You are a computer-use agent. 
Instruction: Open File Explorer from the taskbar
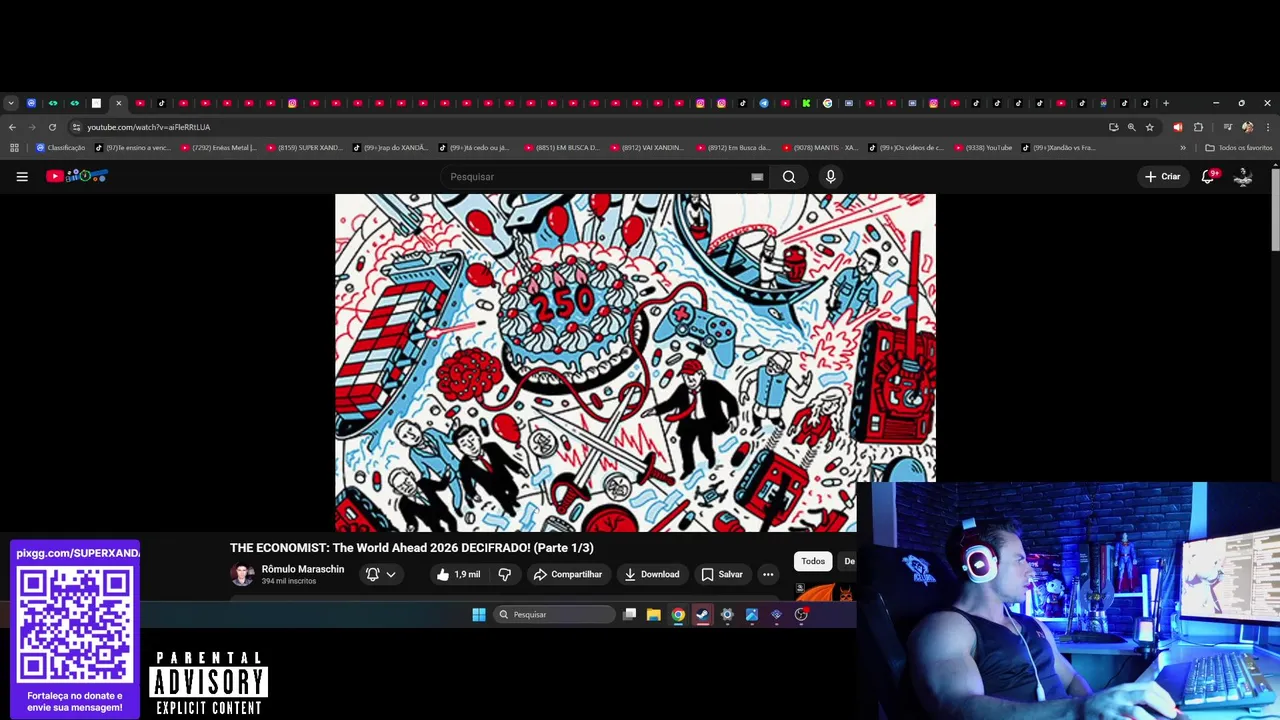click(654, 615)
